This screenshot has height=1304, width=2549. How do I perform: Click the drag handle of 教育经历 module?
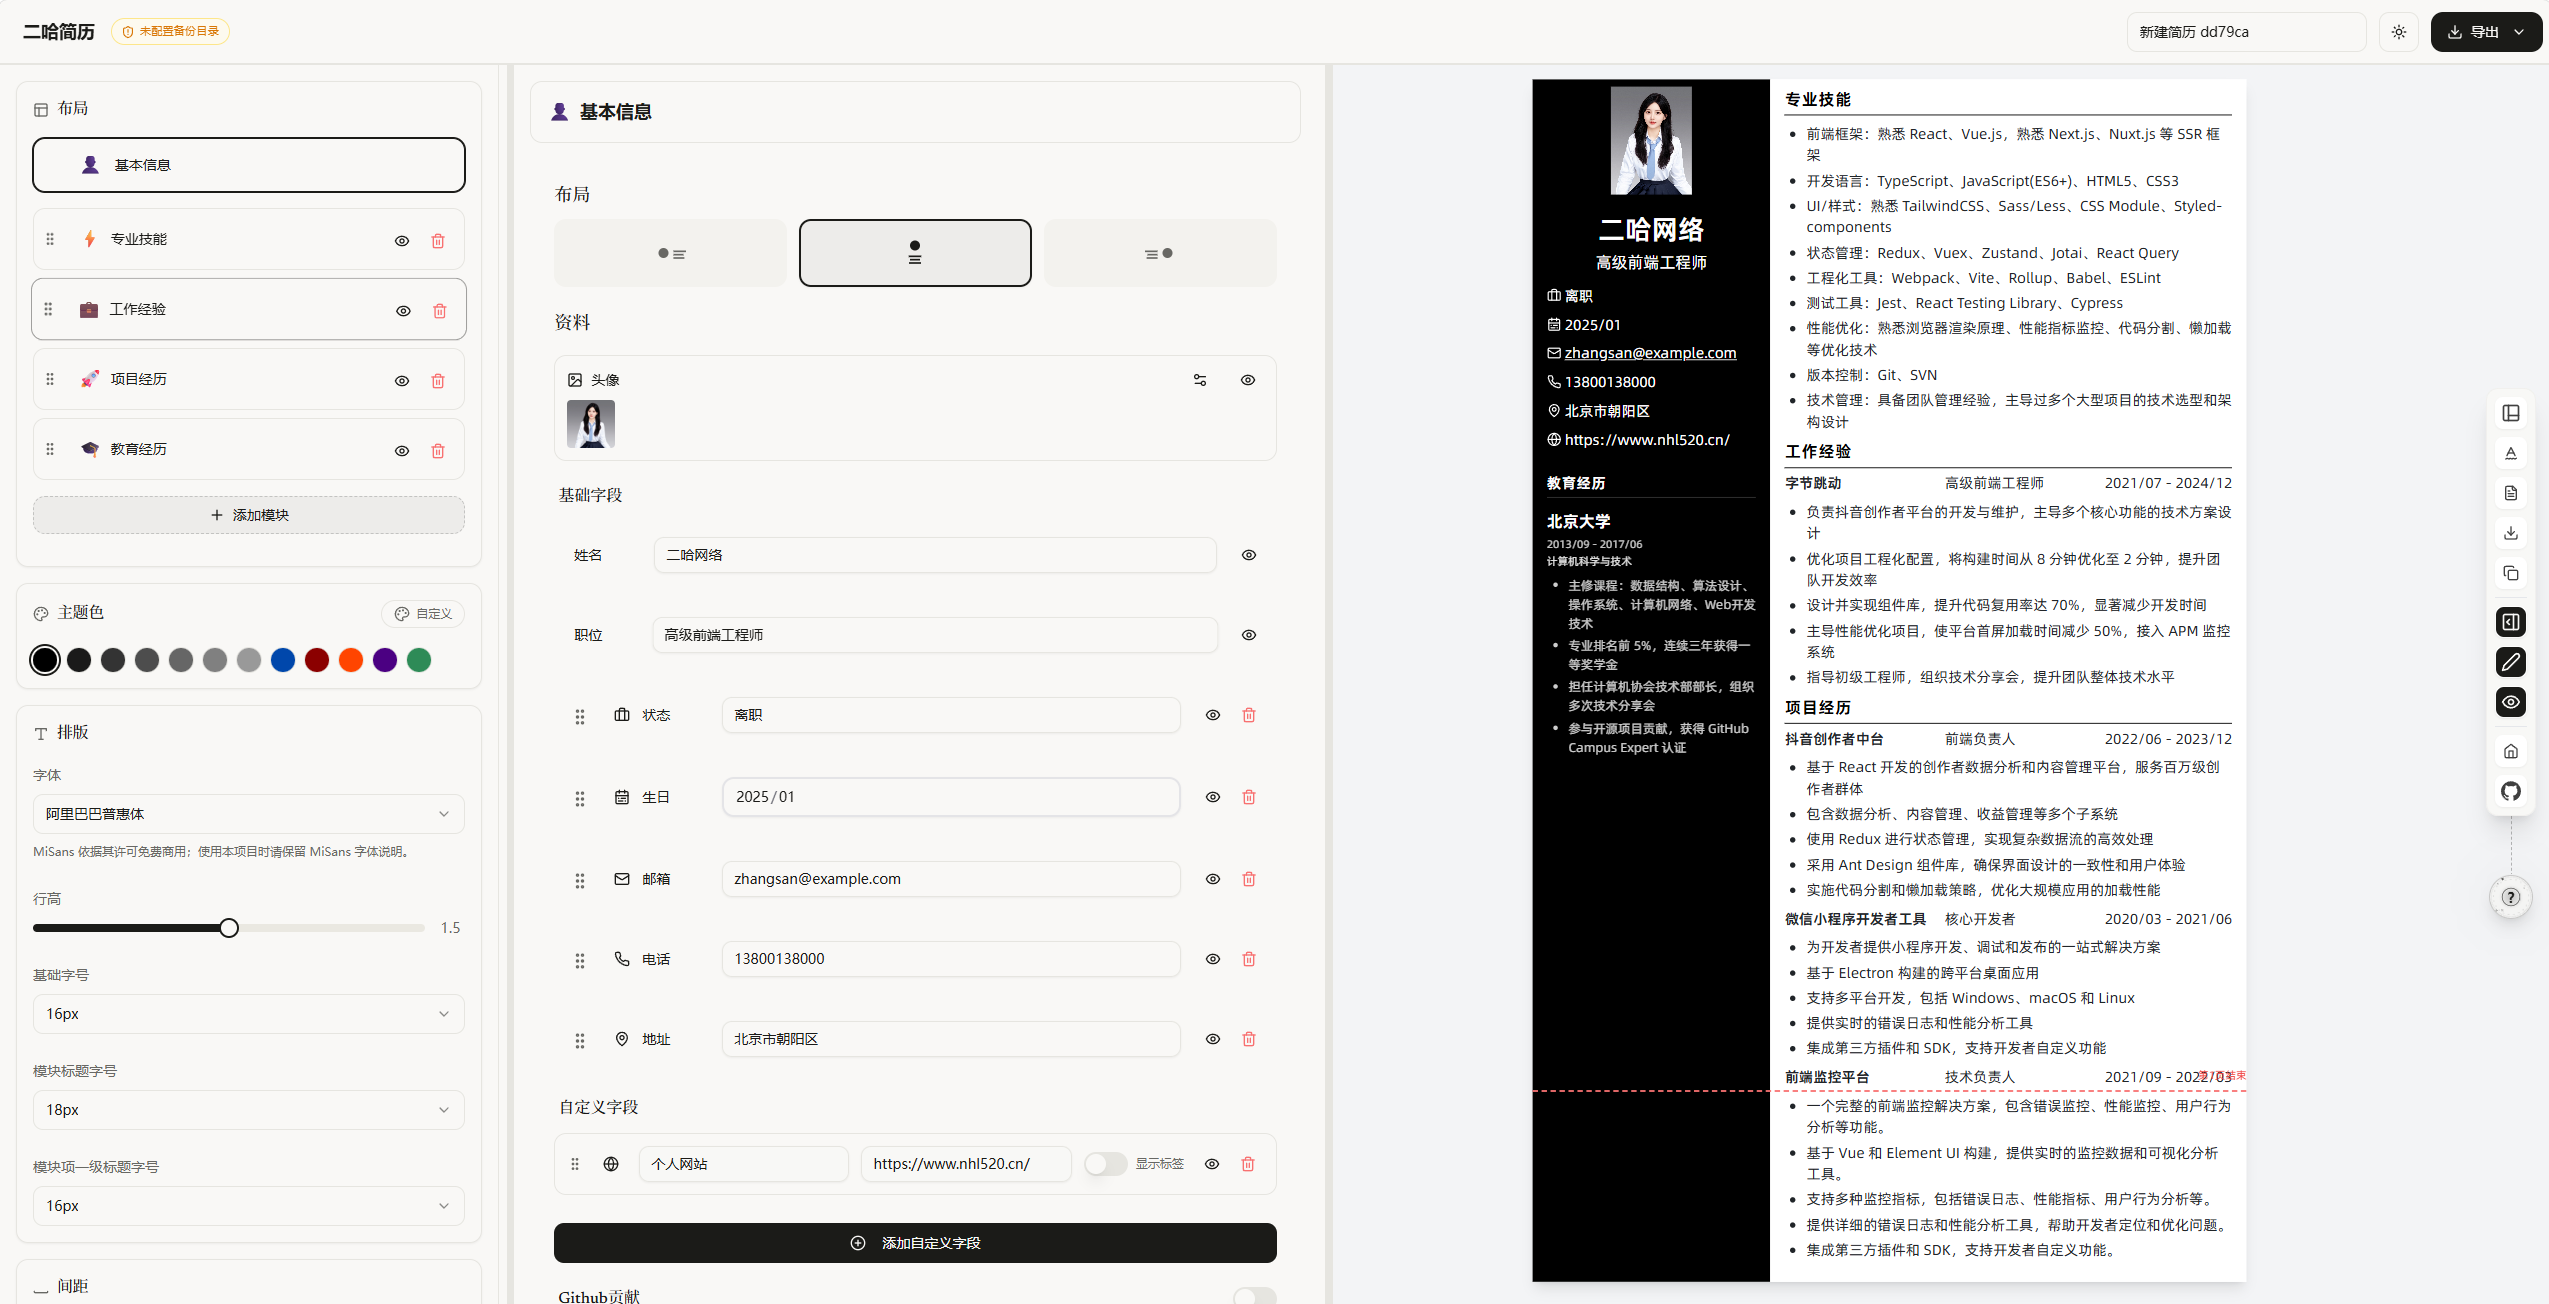(x=50, y=449)
